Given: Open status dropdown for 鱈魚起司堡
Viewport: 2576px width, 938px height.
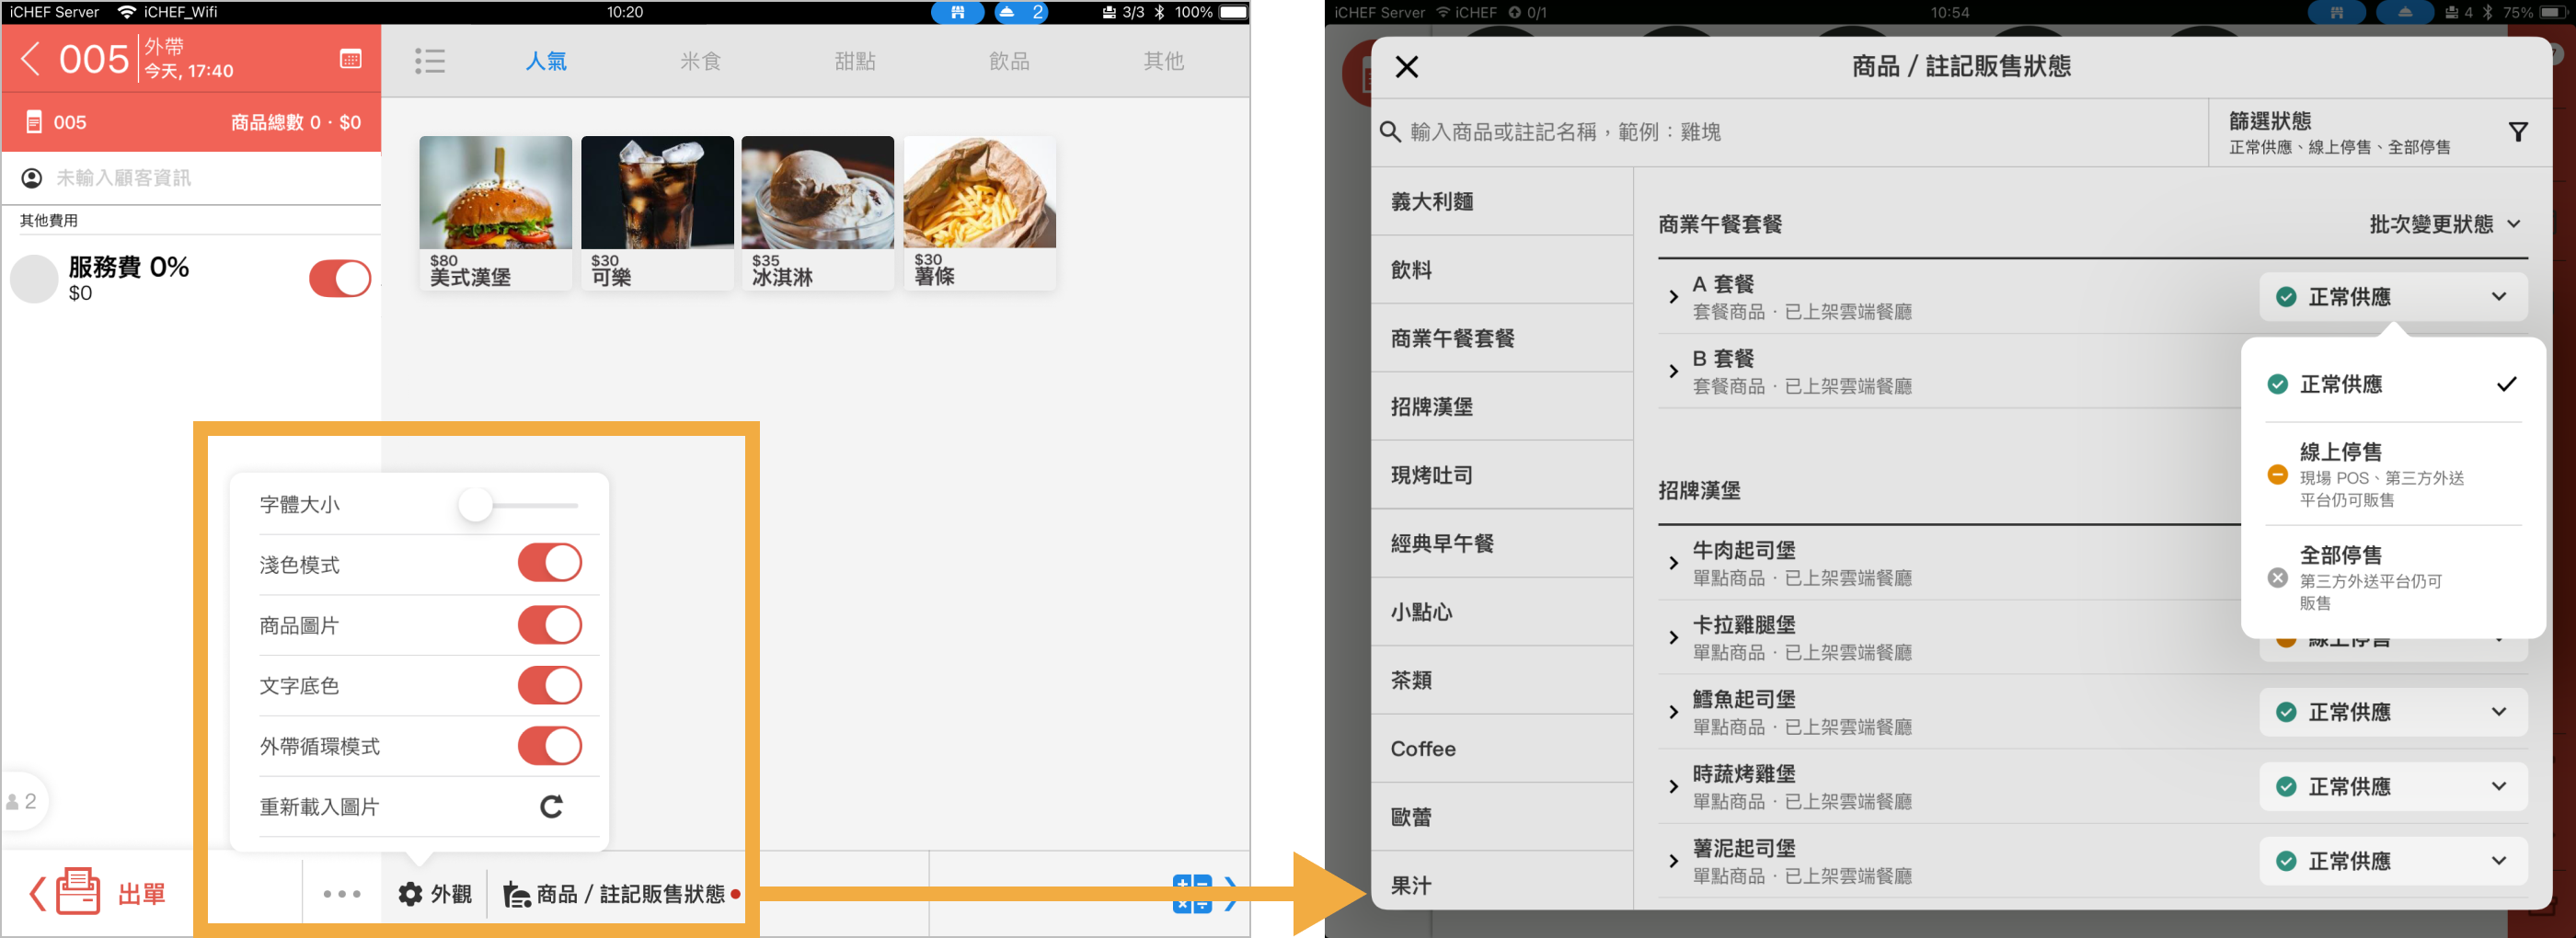Looking at the screenshot, I should click(2392, 712).
